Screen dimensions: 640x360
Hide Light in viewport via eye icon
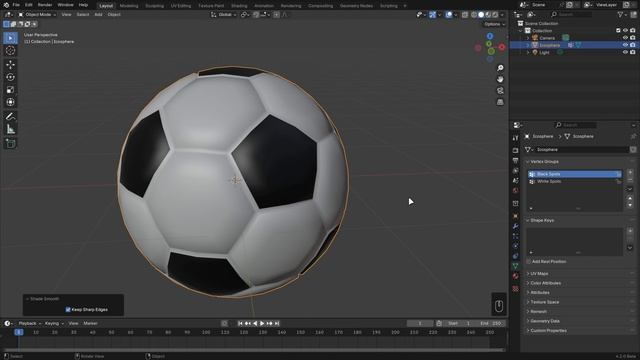pyautogui.click(x=625, y=53)
